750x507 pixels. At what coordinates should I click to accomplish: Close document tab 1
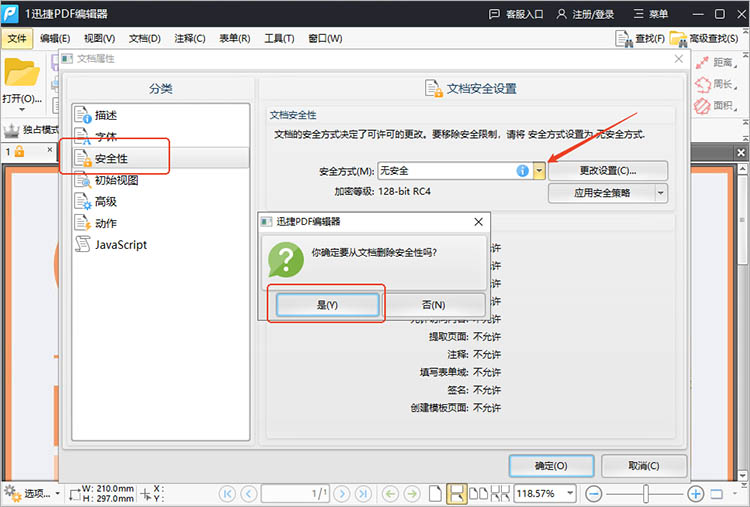[x=50, y=150]
